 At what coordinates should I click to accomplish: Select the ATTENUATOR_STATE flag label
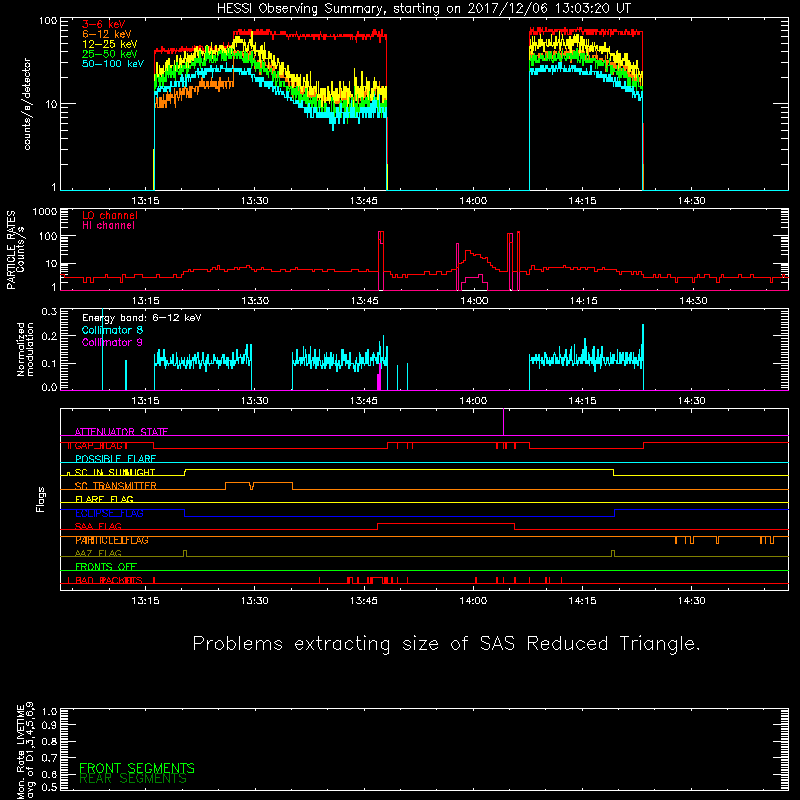(x=121, y=432)
